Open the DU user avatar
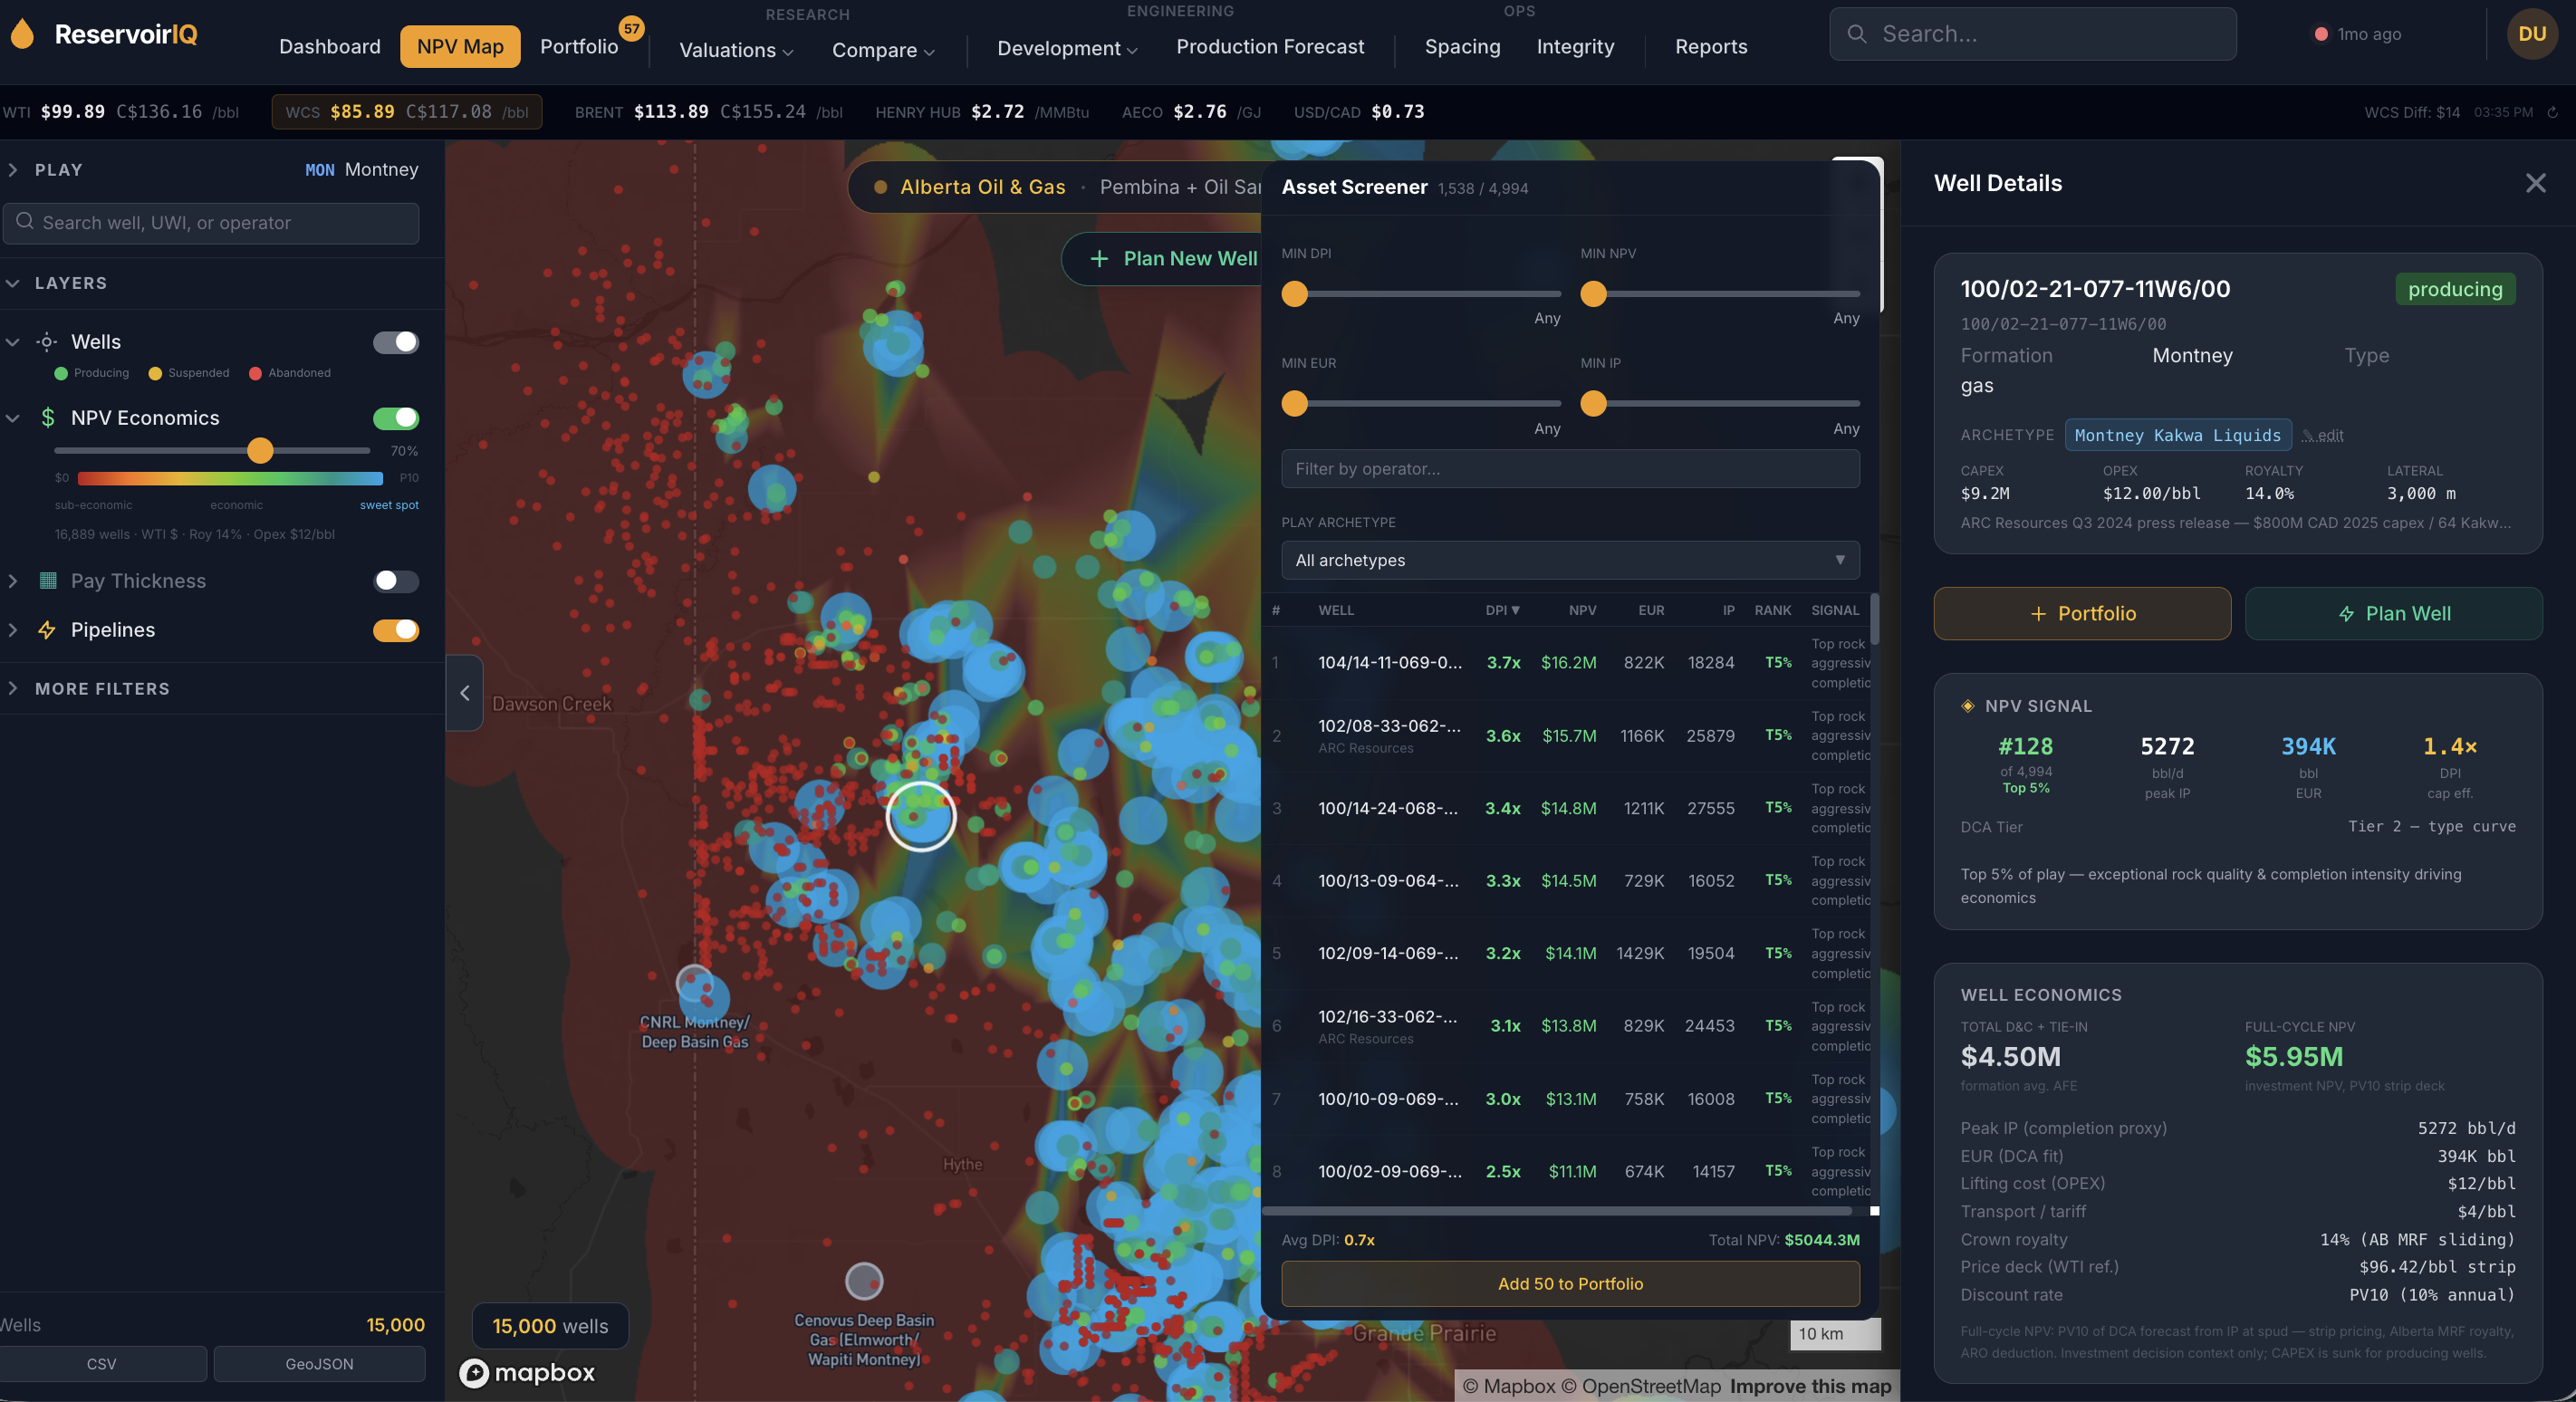Screen dimensions: 2576x1402 pyautogui.click(x=2532, y=34)
